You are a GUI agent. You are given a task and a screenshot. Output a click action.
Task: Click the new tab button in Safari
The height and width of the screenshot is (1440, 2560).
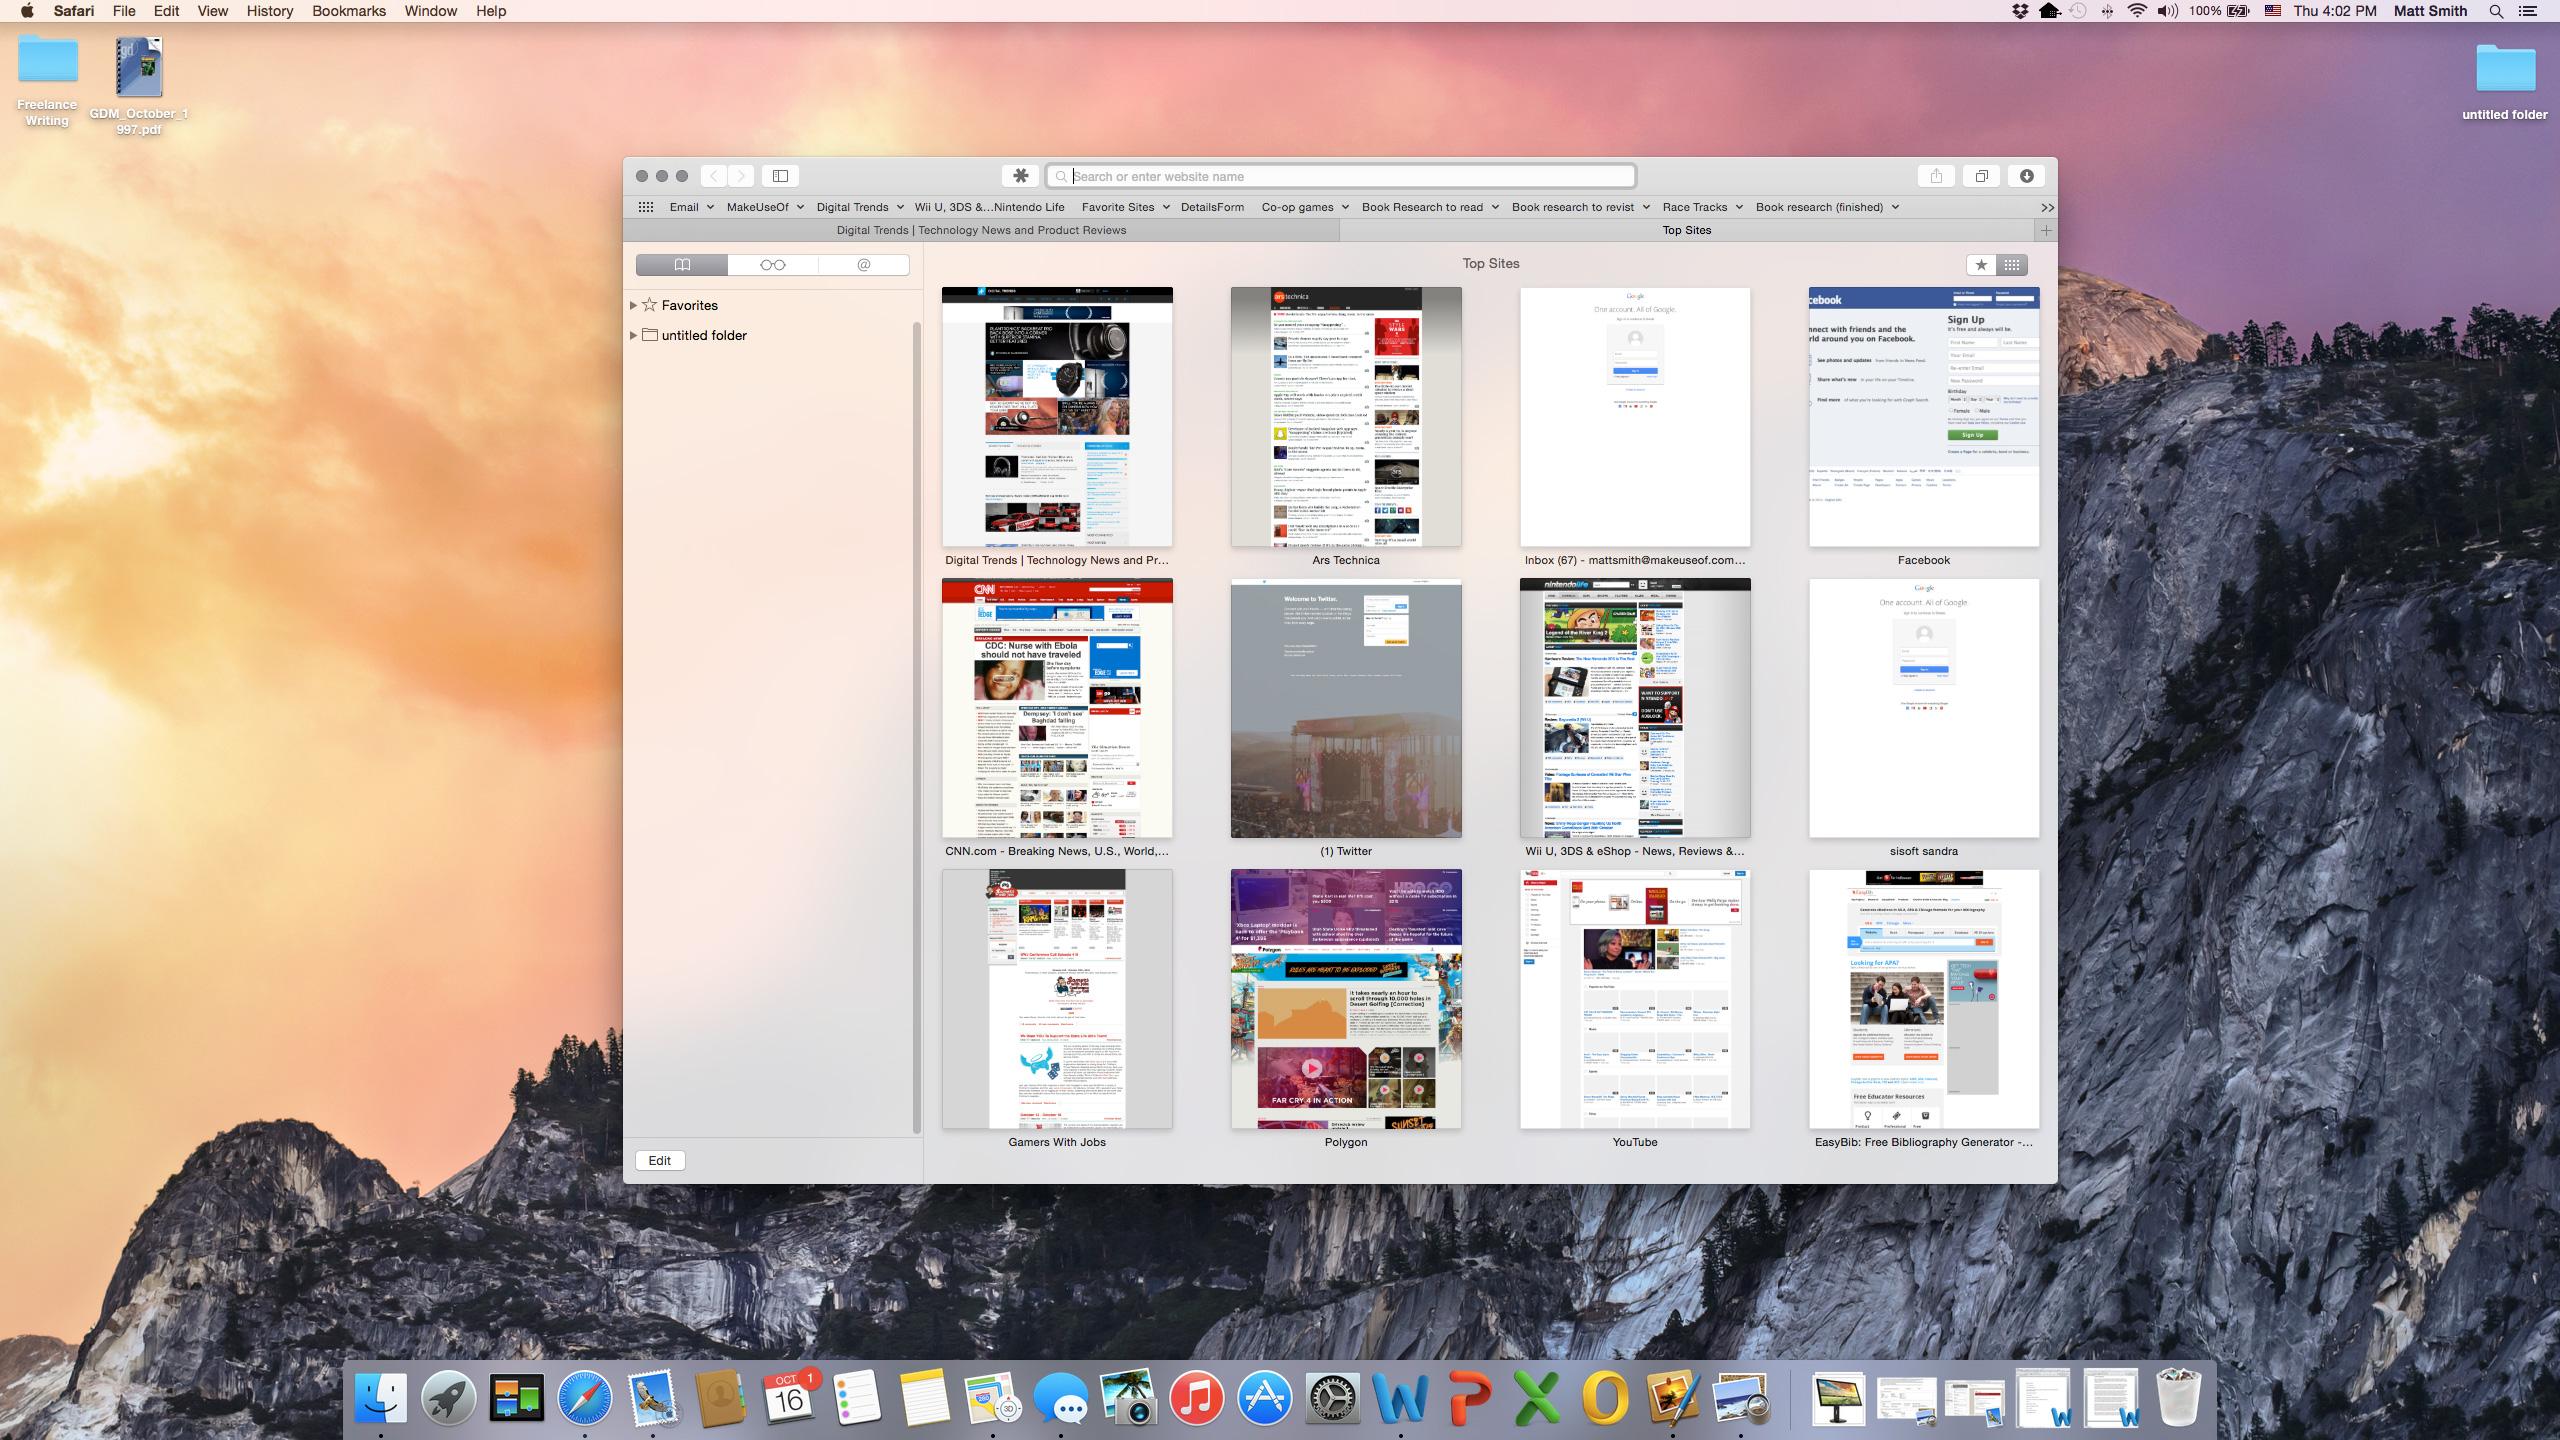pos(2045,229)
